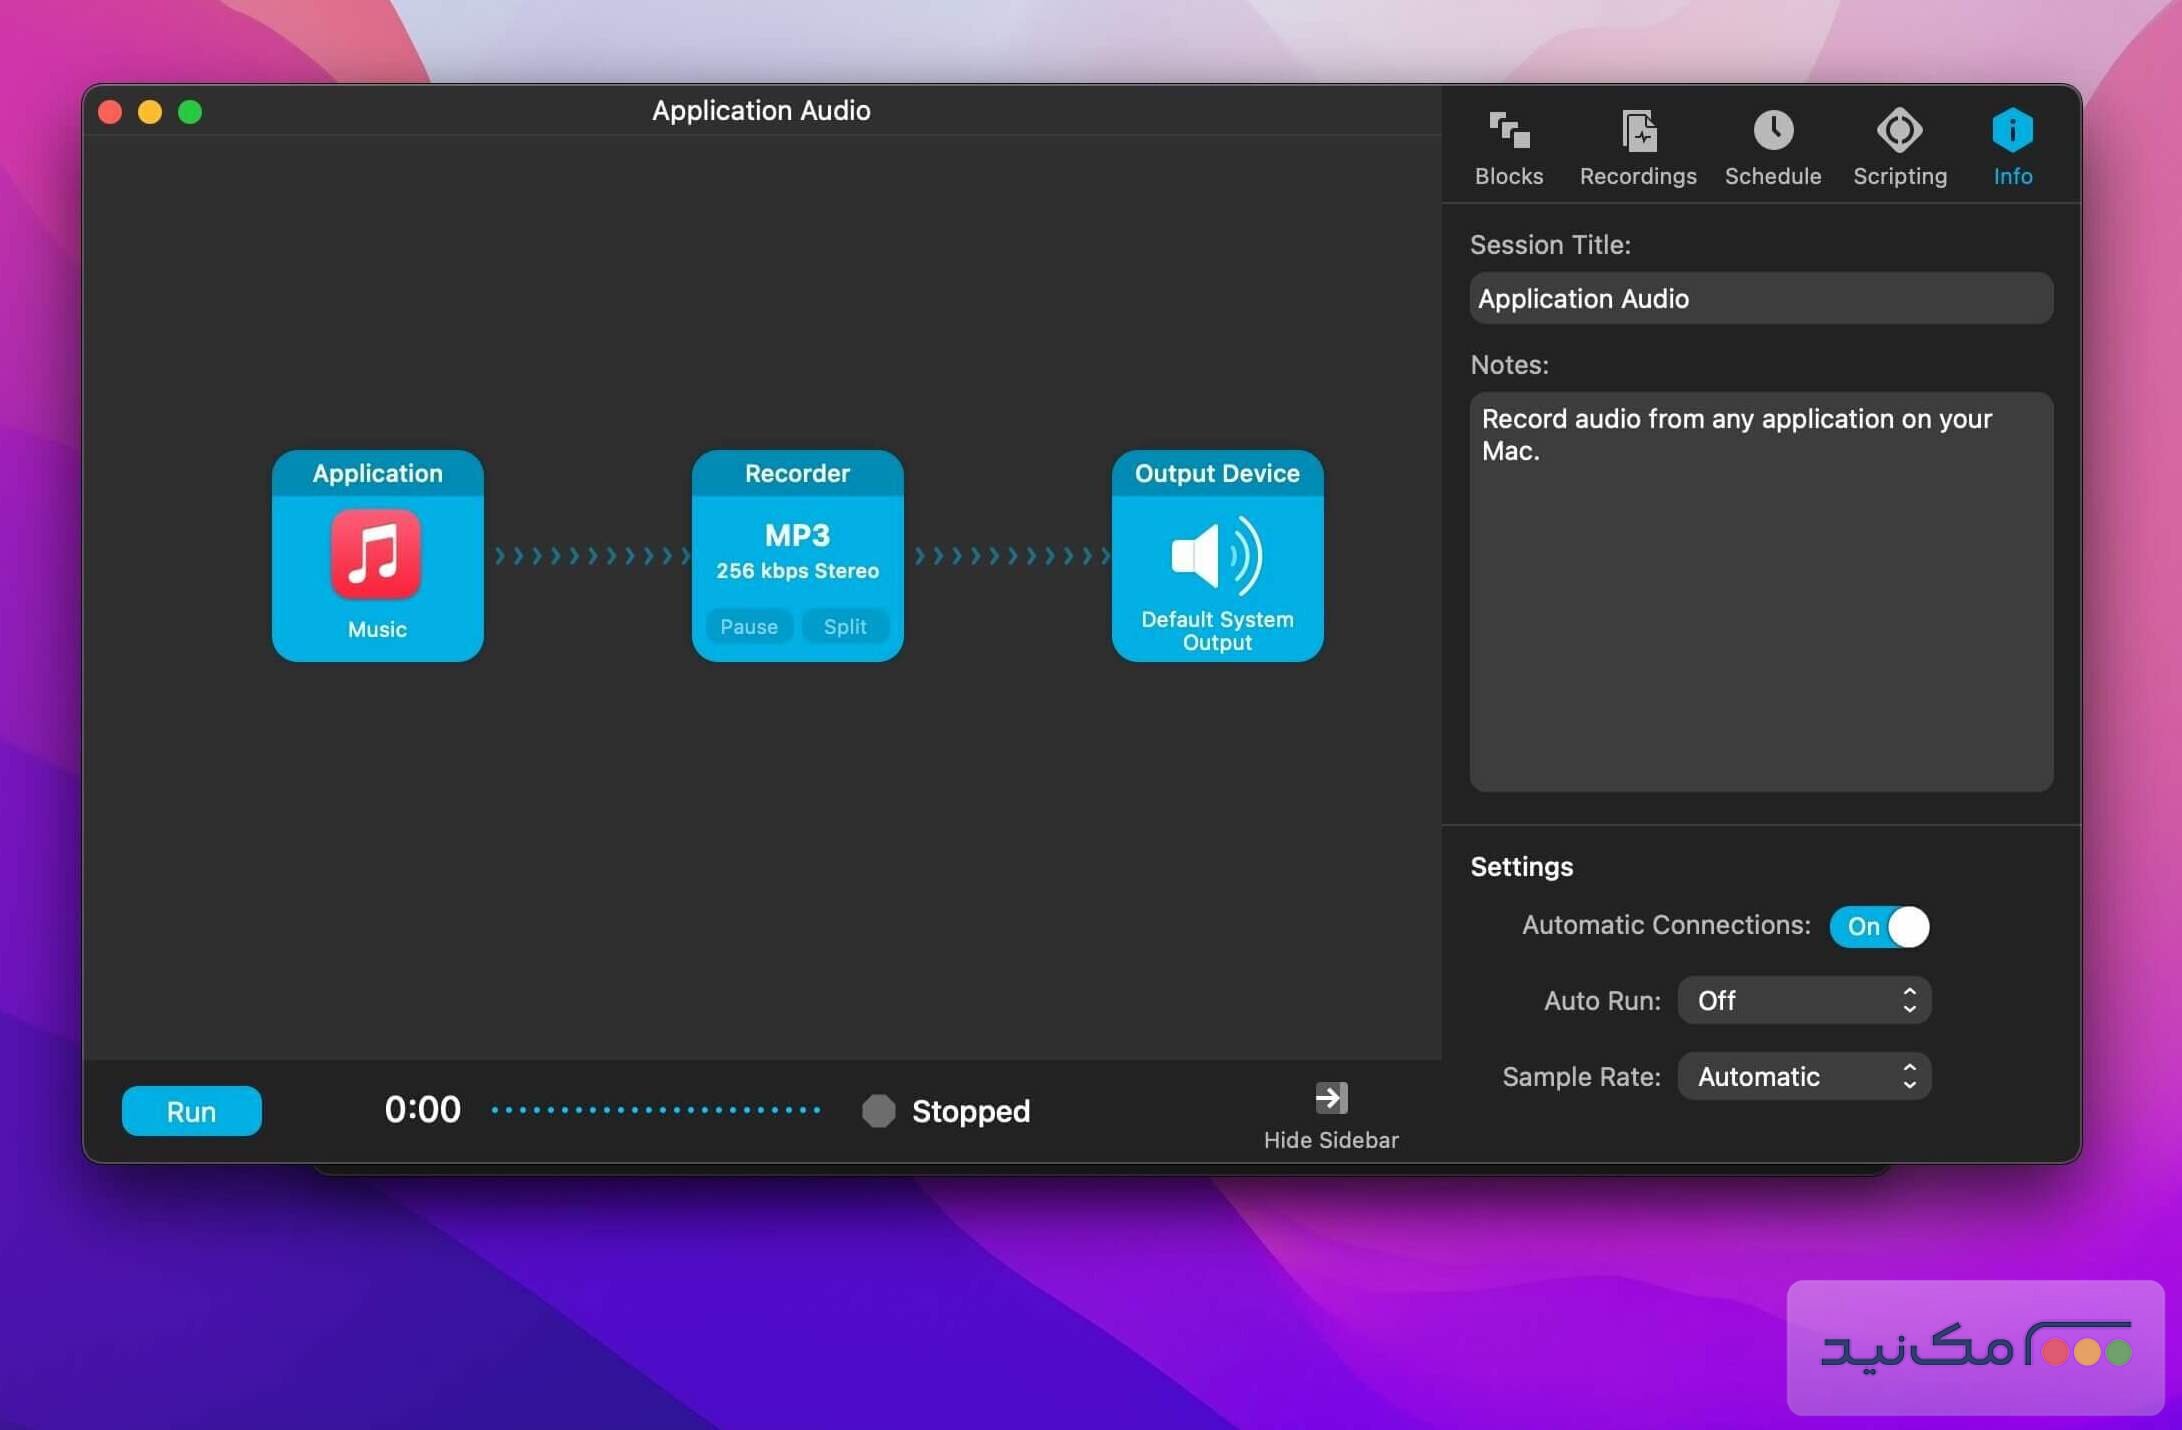Open the Schedule panel
Viewport: 2182px width, 1430px height.
tap(1772, 145)
